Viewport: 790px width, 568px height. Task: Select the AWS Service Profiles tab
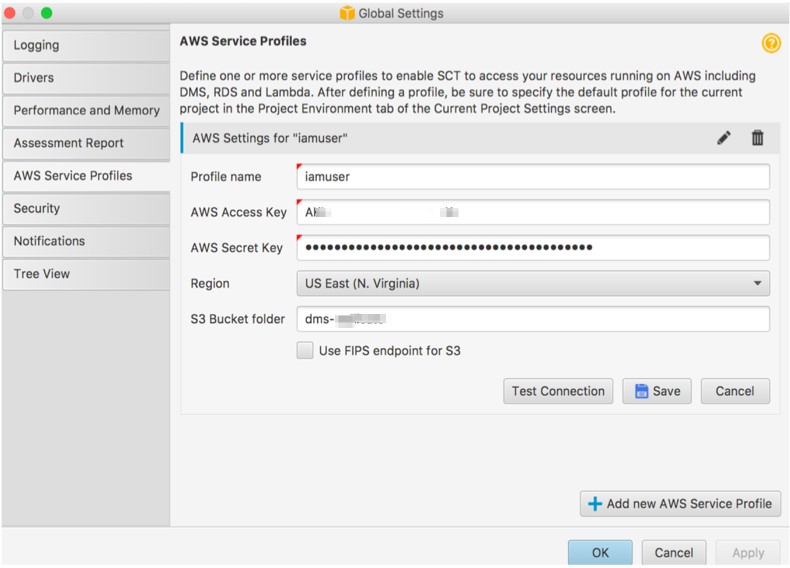pyautogui.click(x=86, y=176)
